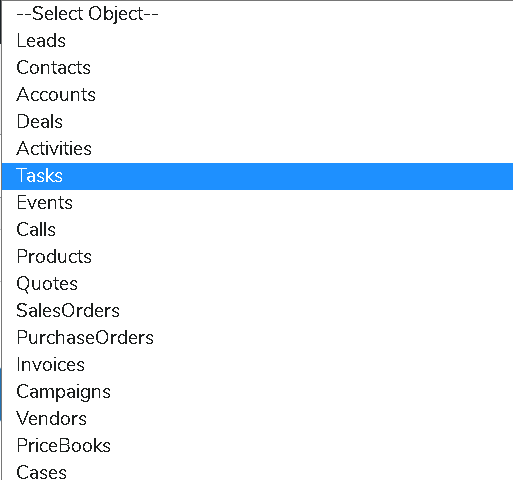
Task: Pick the Contacts option
Action: pyautogui.click(x=257, y=68)
